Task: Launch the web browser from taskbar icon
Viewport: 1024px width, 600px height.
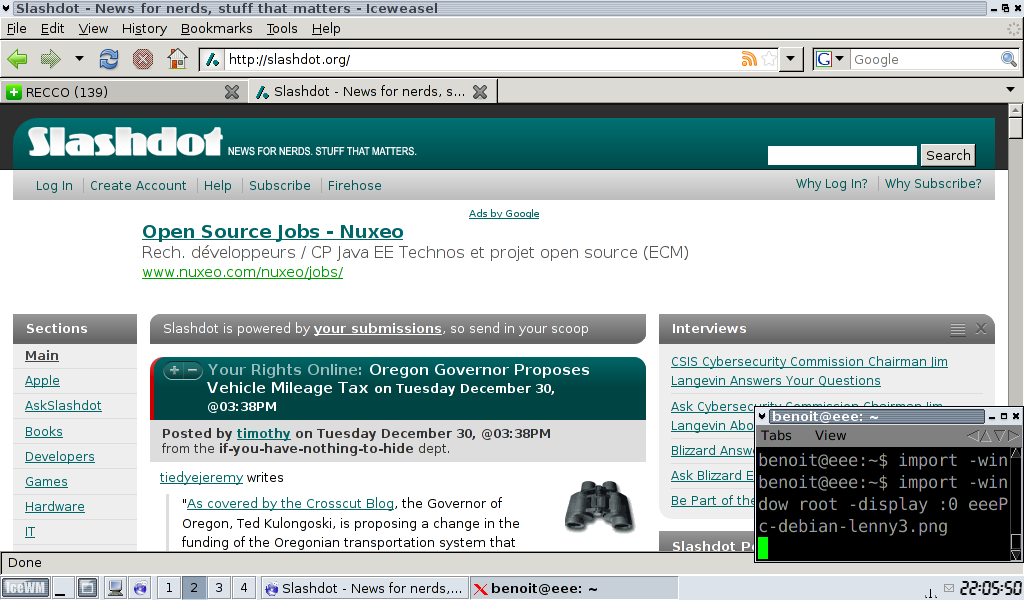Action: [x=140, y=588]
